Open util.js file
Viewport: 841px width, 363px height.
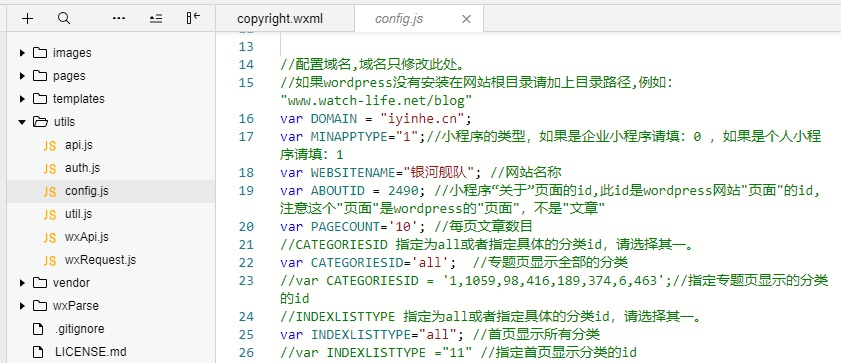pyautogui.click(x=78, y=214)
